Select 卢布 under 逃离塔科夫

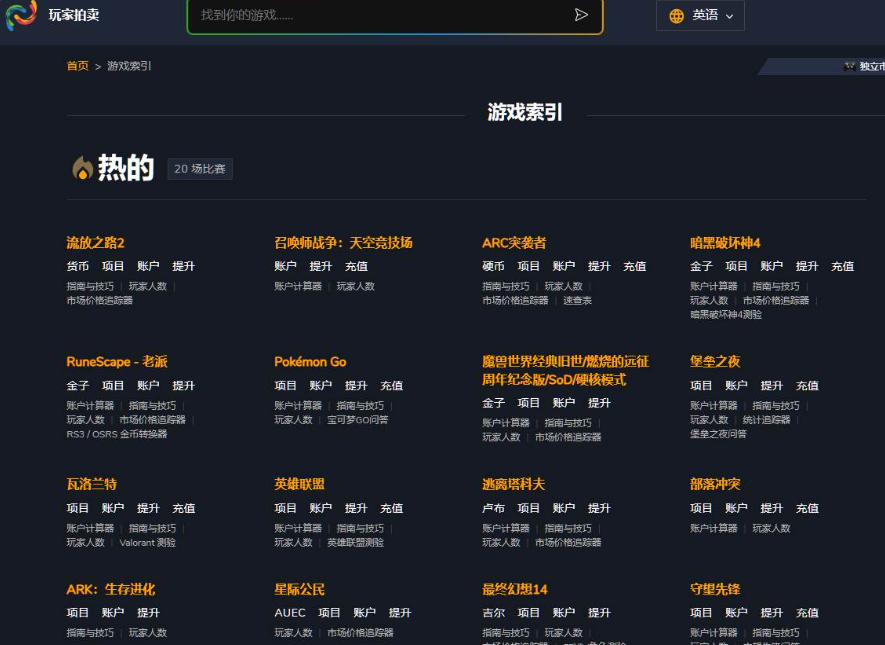pos(493,508)
